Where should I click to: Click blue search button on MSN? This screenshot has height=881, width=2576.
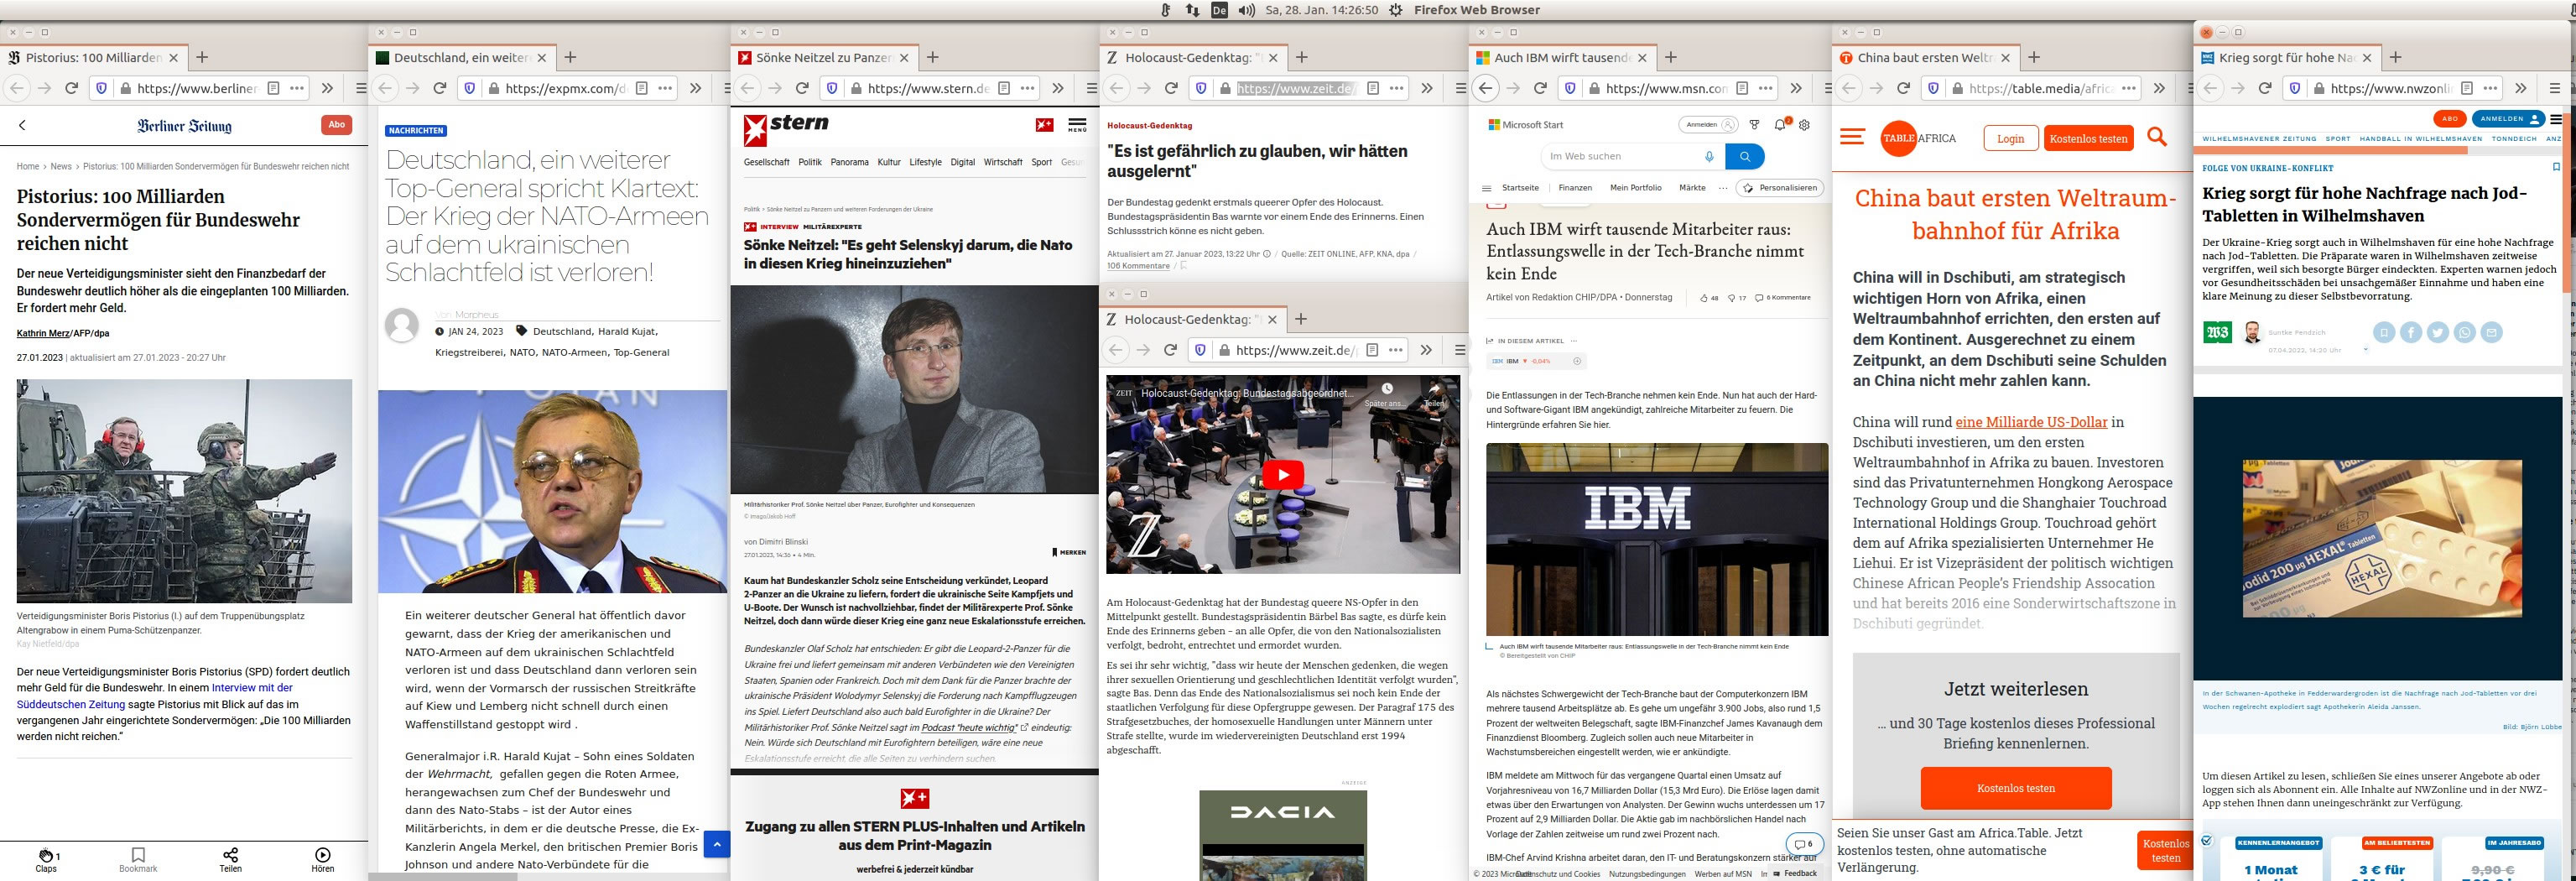click(x=1745, y=156)
